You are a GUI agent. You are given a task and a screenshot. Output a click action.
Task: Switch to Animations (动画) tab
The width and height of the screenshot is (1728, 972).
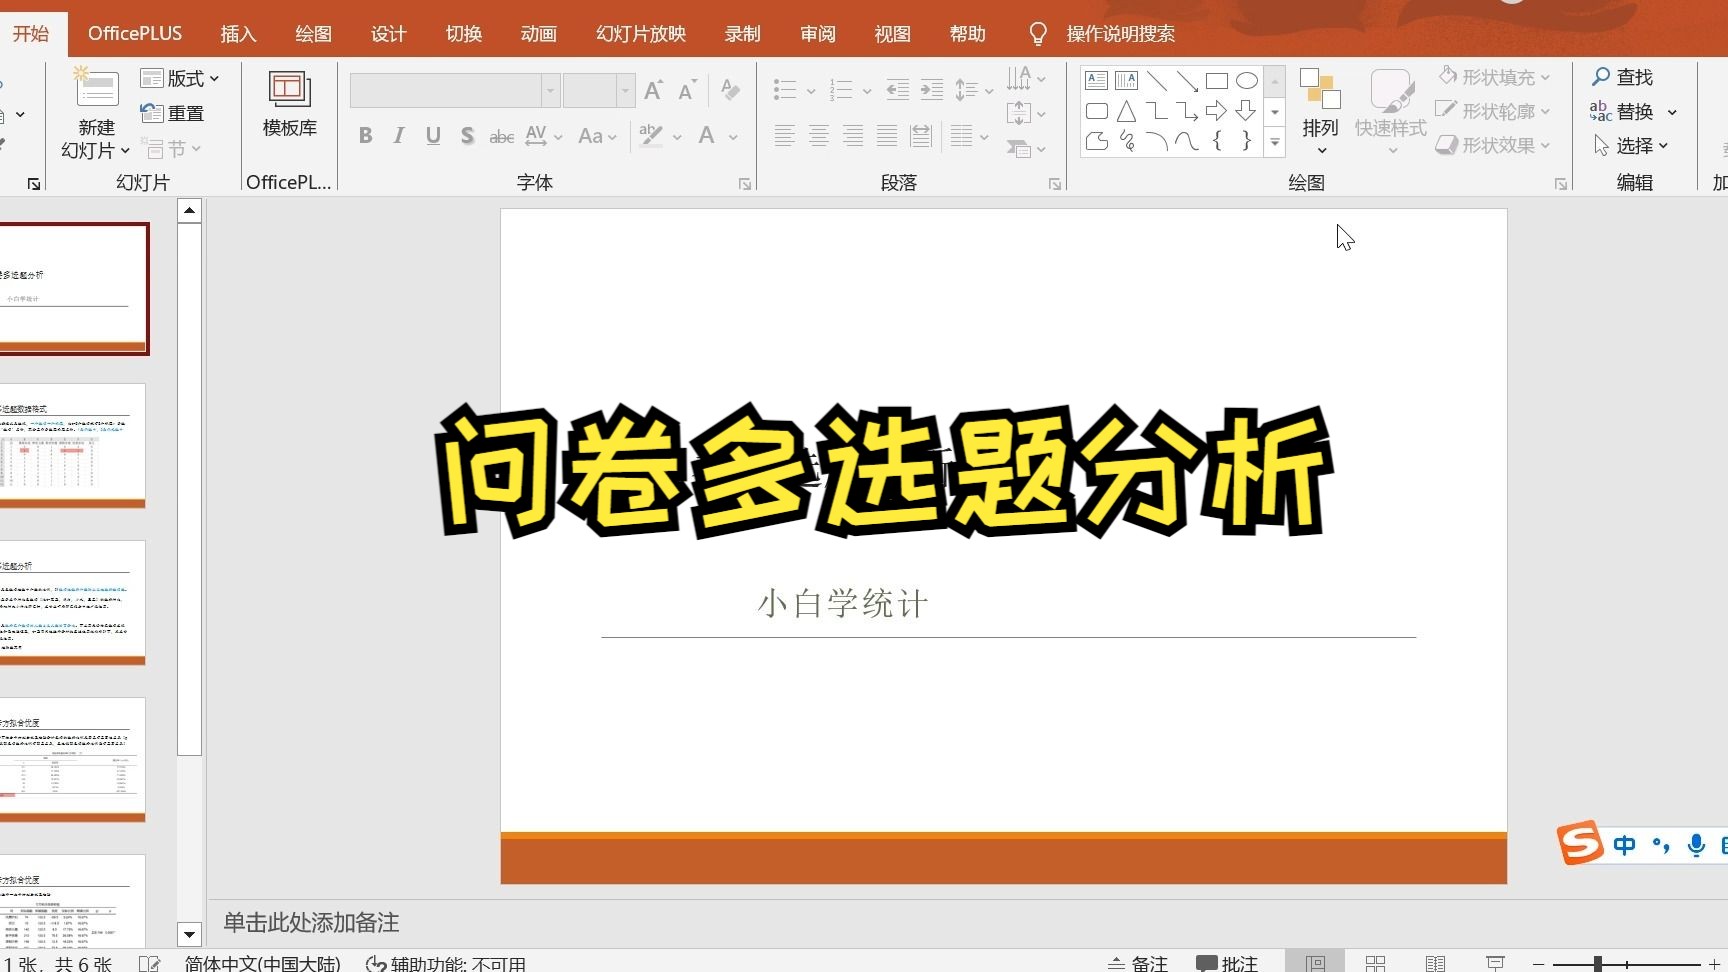(x=538, y=33)
